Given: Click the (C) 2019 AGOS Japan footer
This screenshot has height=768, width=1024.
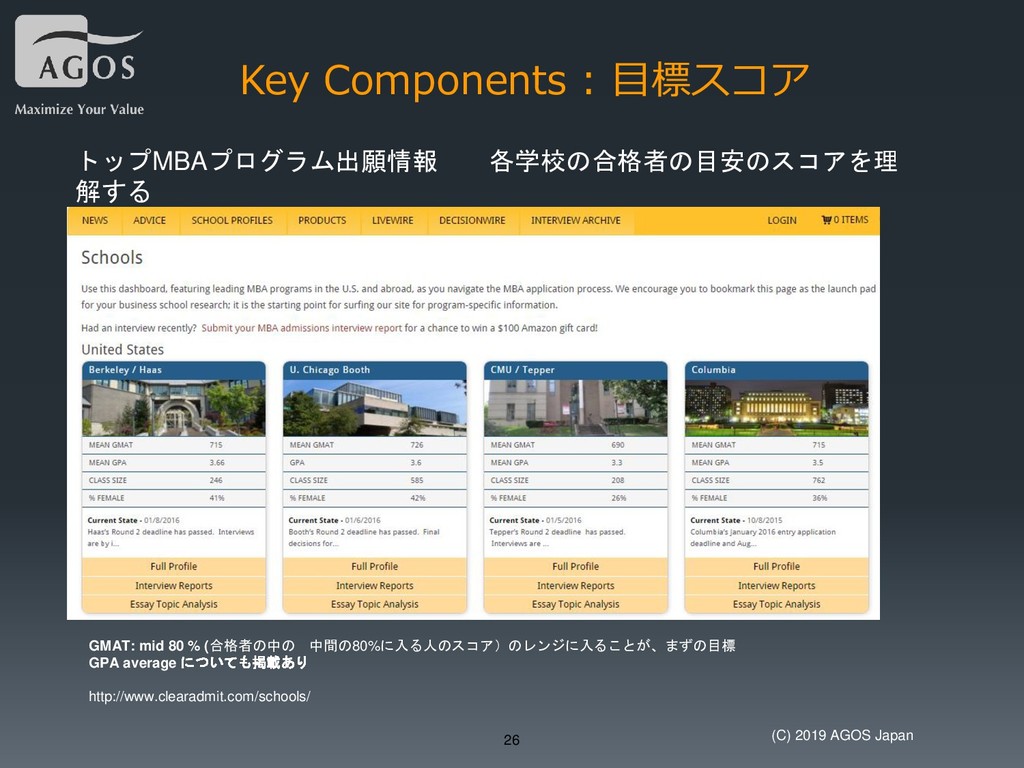Looking at the screenshot, I should click(842, 735).
